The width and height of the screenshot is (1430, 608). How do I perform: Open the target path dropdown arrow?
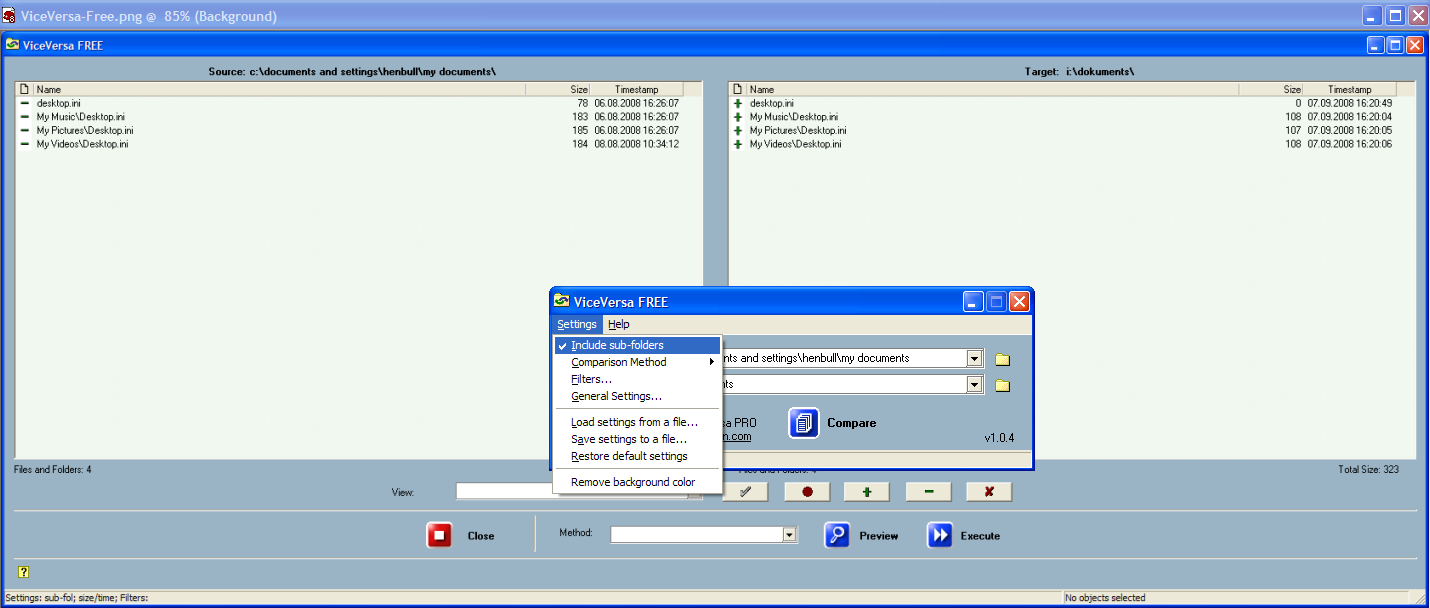975,384
